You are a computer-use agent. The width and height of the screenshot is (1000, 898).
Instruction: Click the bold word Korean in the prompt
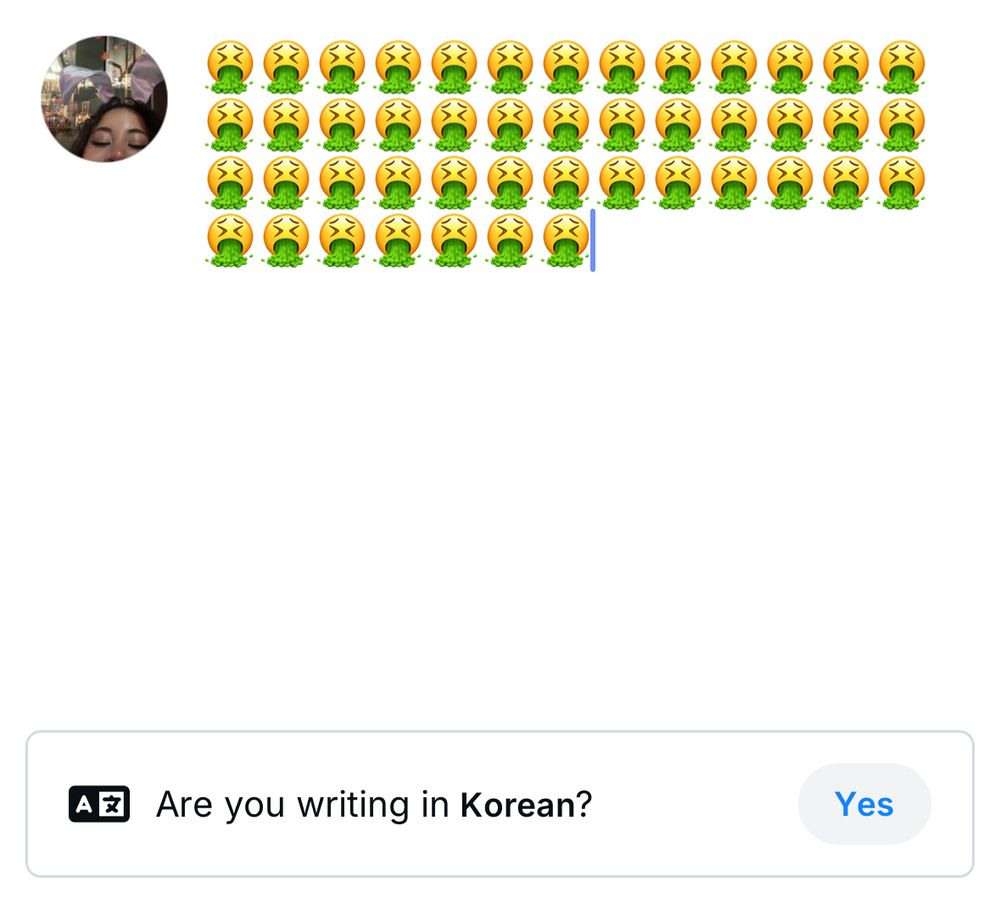coord(517,804)
